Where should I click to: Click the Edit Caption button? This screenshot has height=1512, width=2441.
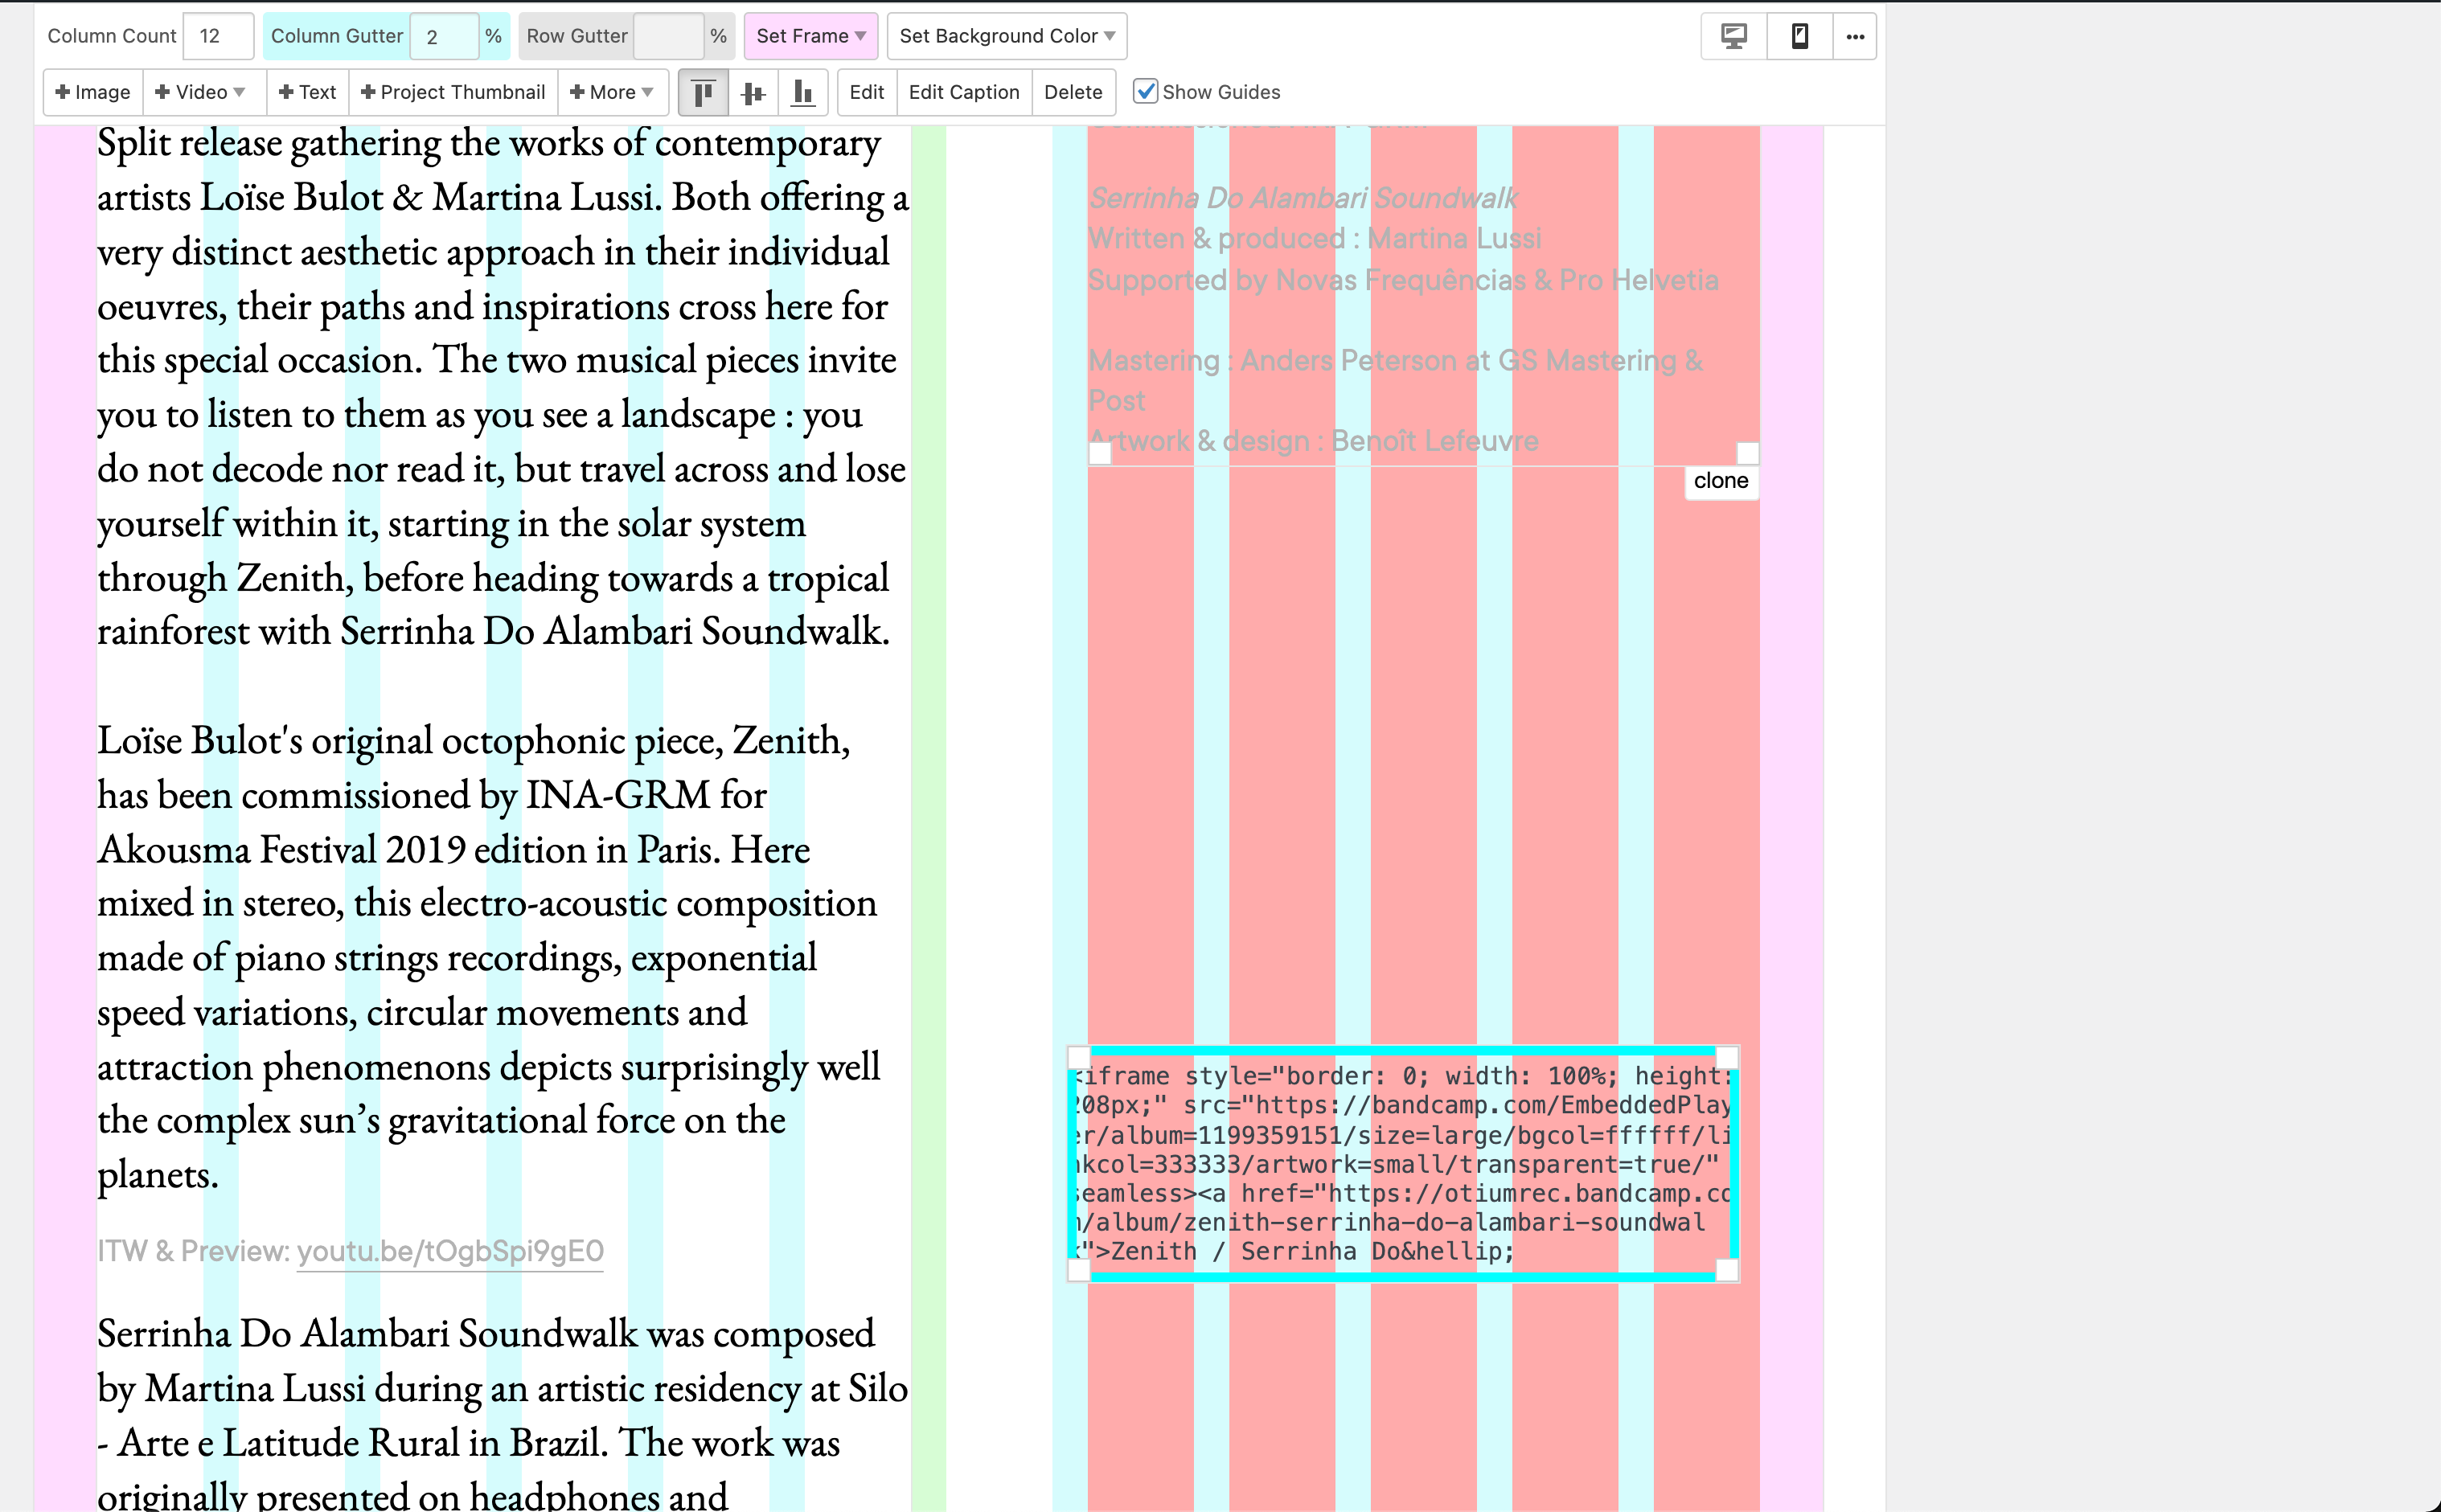[963, 93]
